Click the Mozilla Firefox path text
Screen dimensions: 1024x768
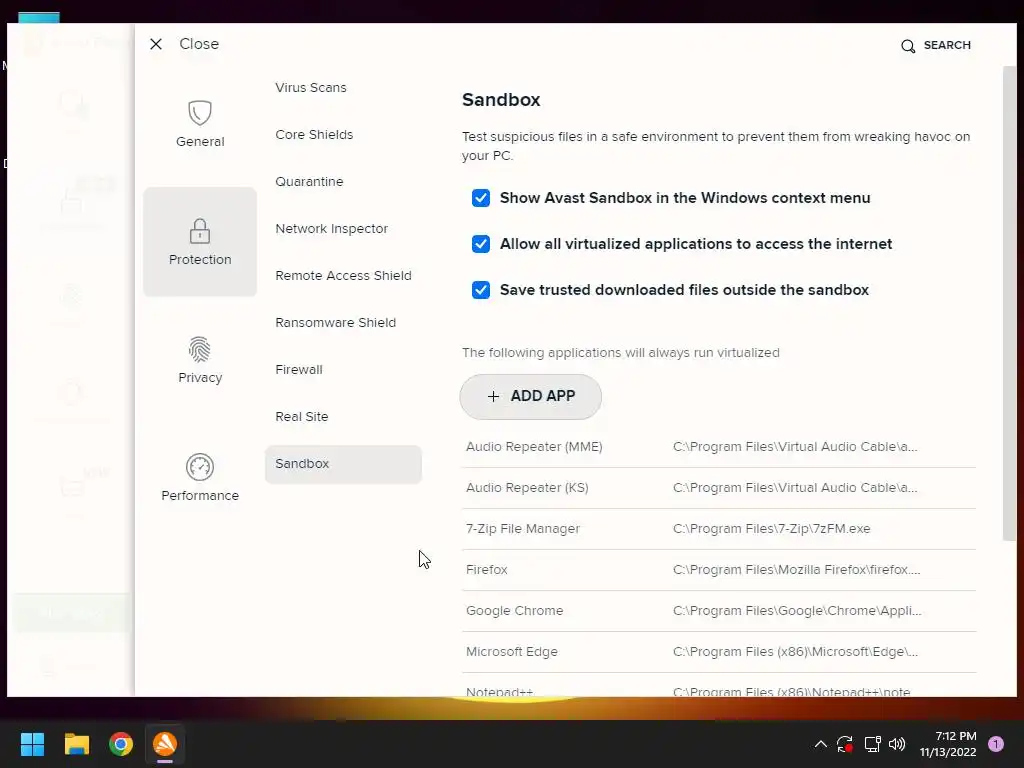[x=796, y=569]
